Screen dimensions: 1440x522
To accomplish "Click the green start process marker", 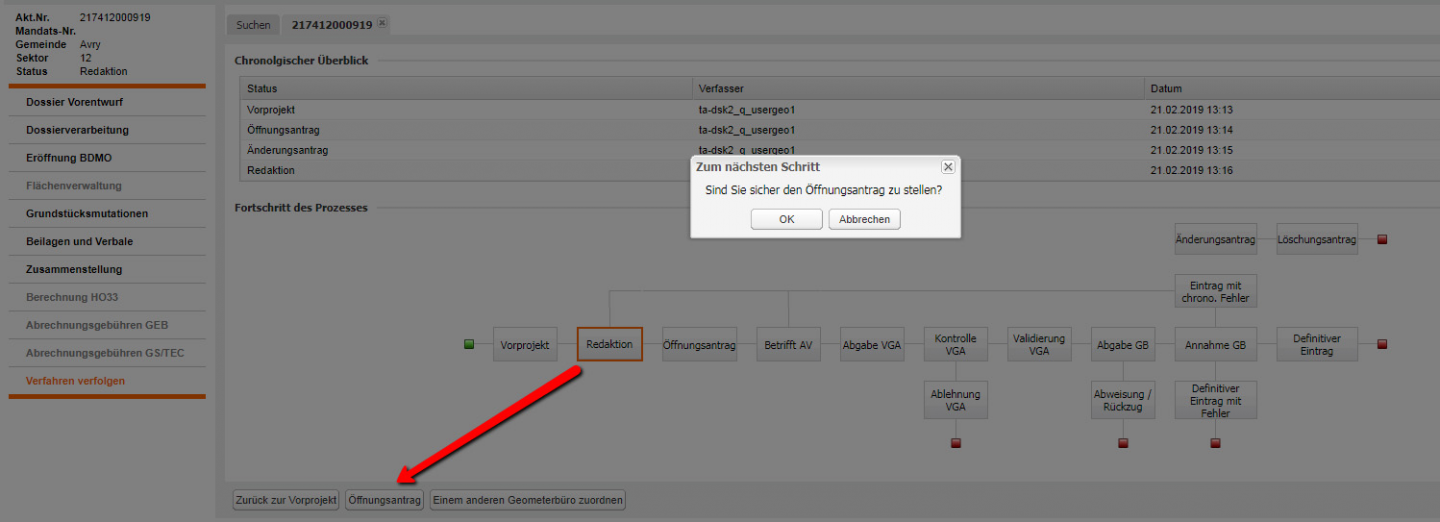I will click(469, 344).
